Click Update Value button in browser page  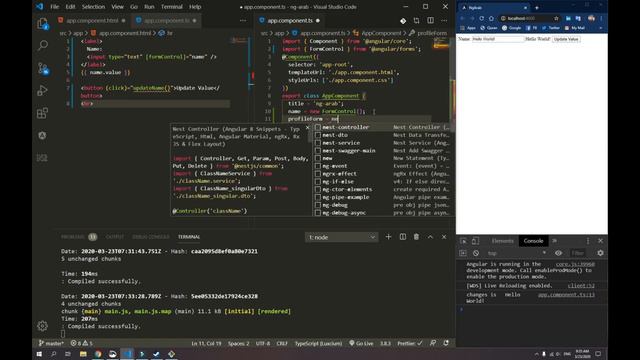566,39
